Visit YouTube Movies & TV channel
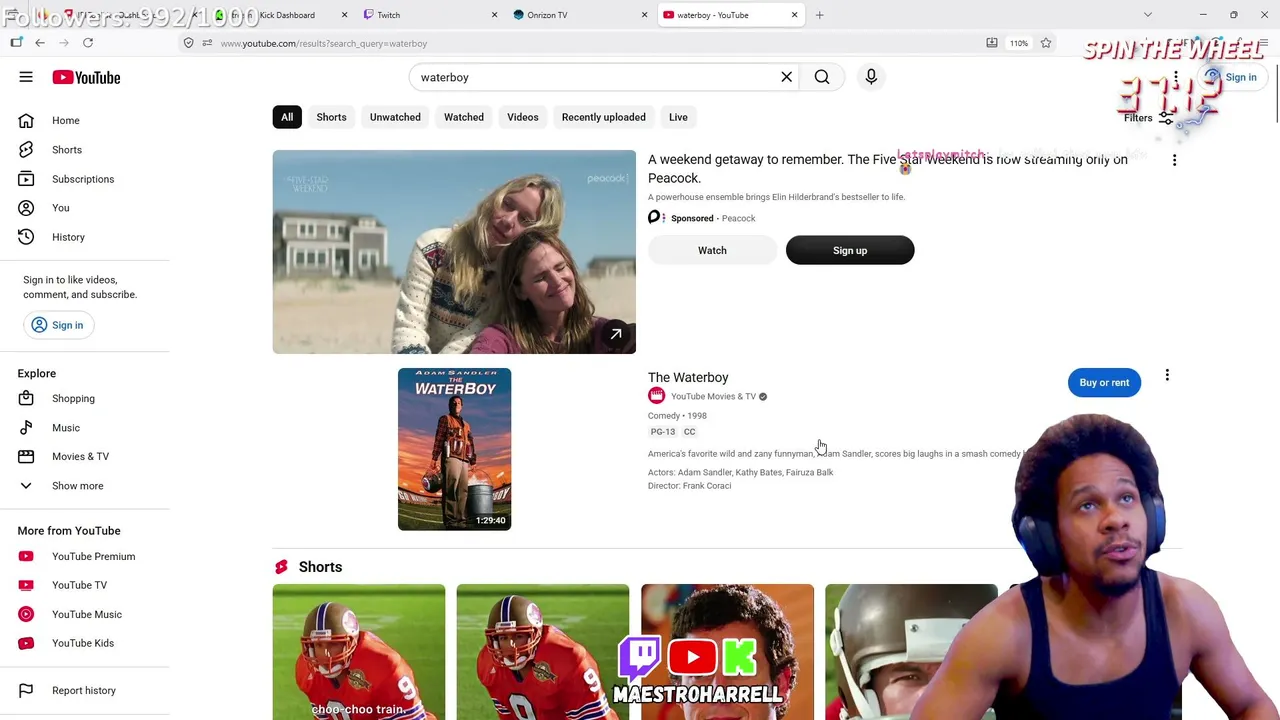 (x=713, y=397)
